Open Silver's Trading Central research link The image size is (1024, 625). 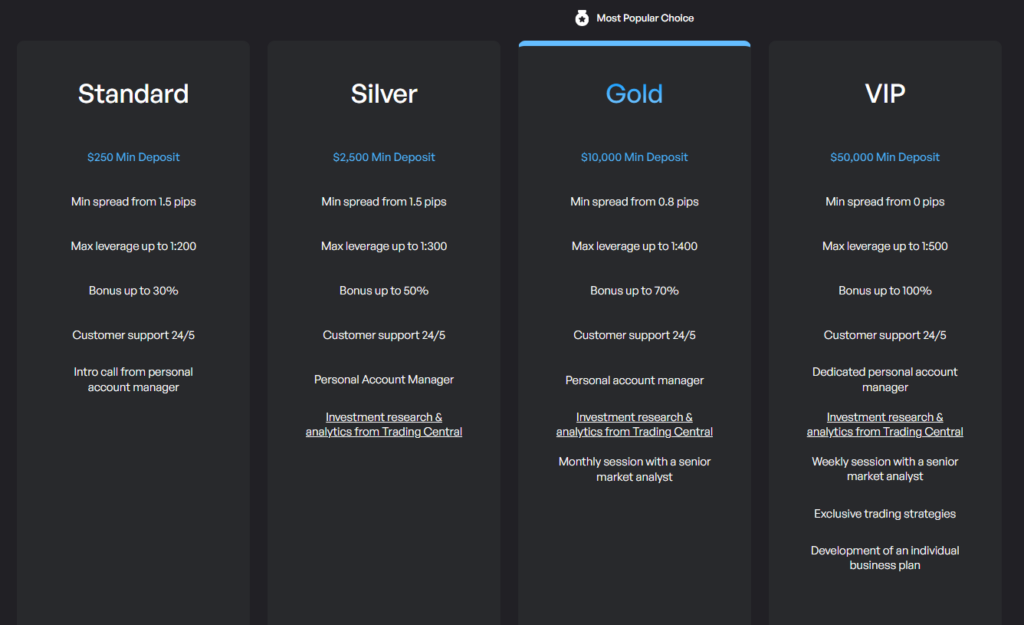[x=384, y=424]
